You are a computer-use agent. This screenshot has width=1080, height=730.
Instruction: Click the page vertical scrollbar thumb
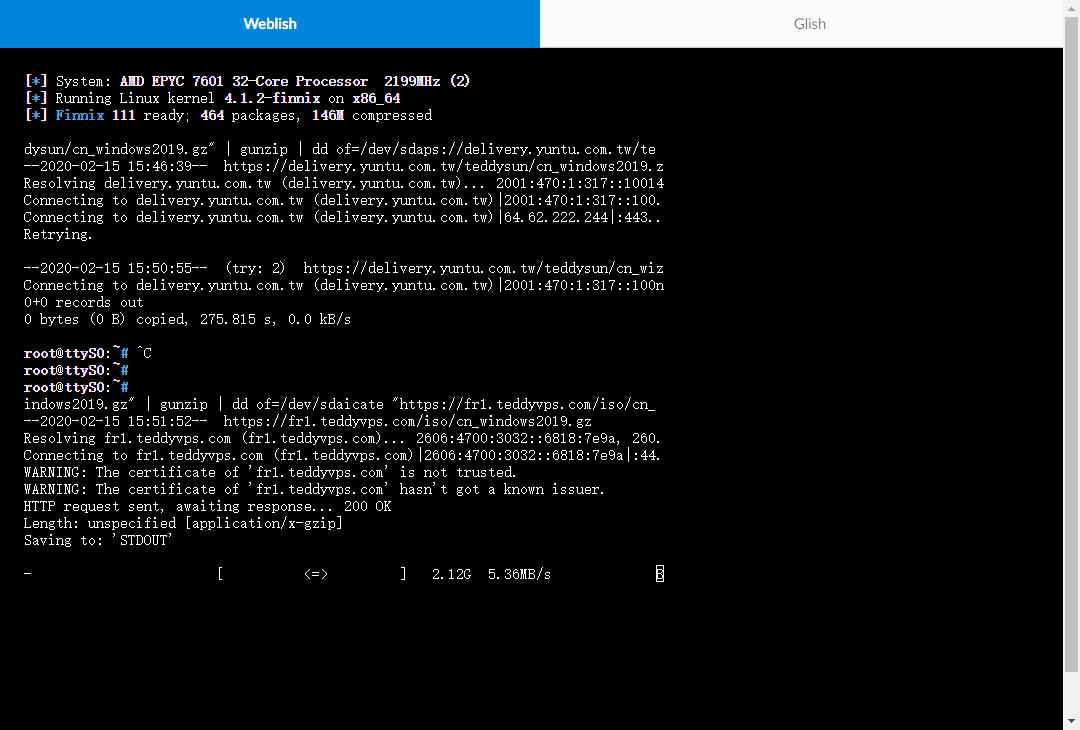[1072, 344]
